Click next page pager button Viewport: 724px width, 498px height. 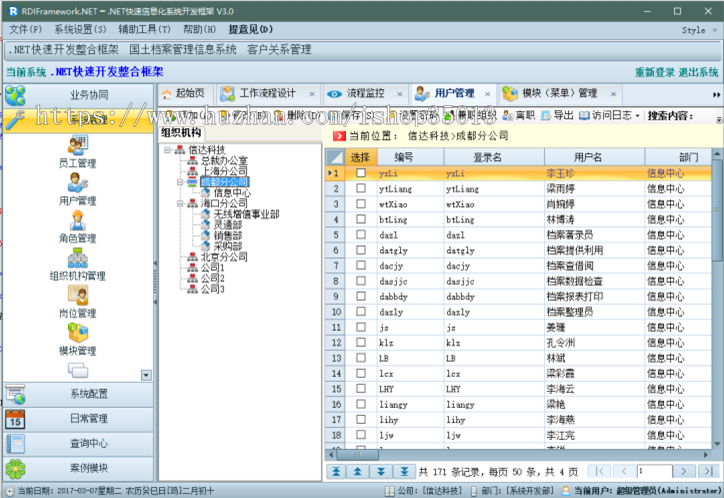(684, 471)
